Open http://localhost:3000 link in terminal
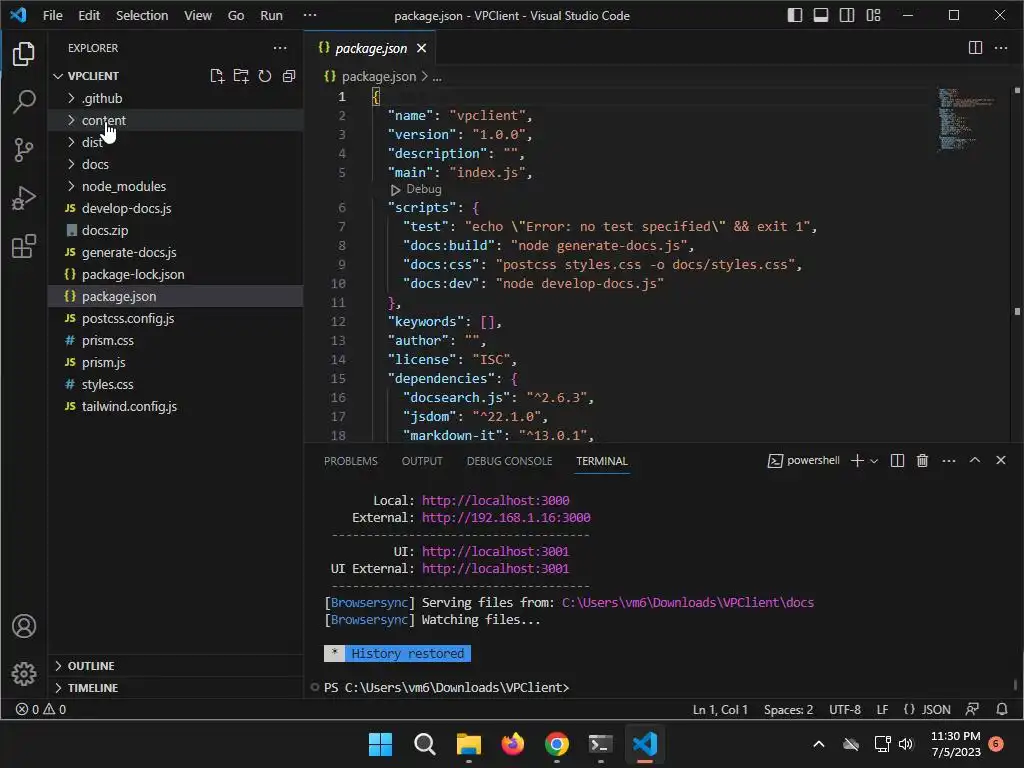 (x=495, y=500)
